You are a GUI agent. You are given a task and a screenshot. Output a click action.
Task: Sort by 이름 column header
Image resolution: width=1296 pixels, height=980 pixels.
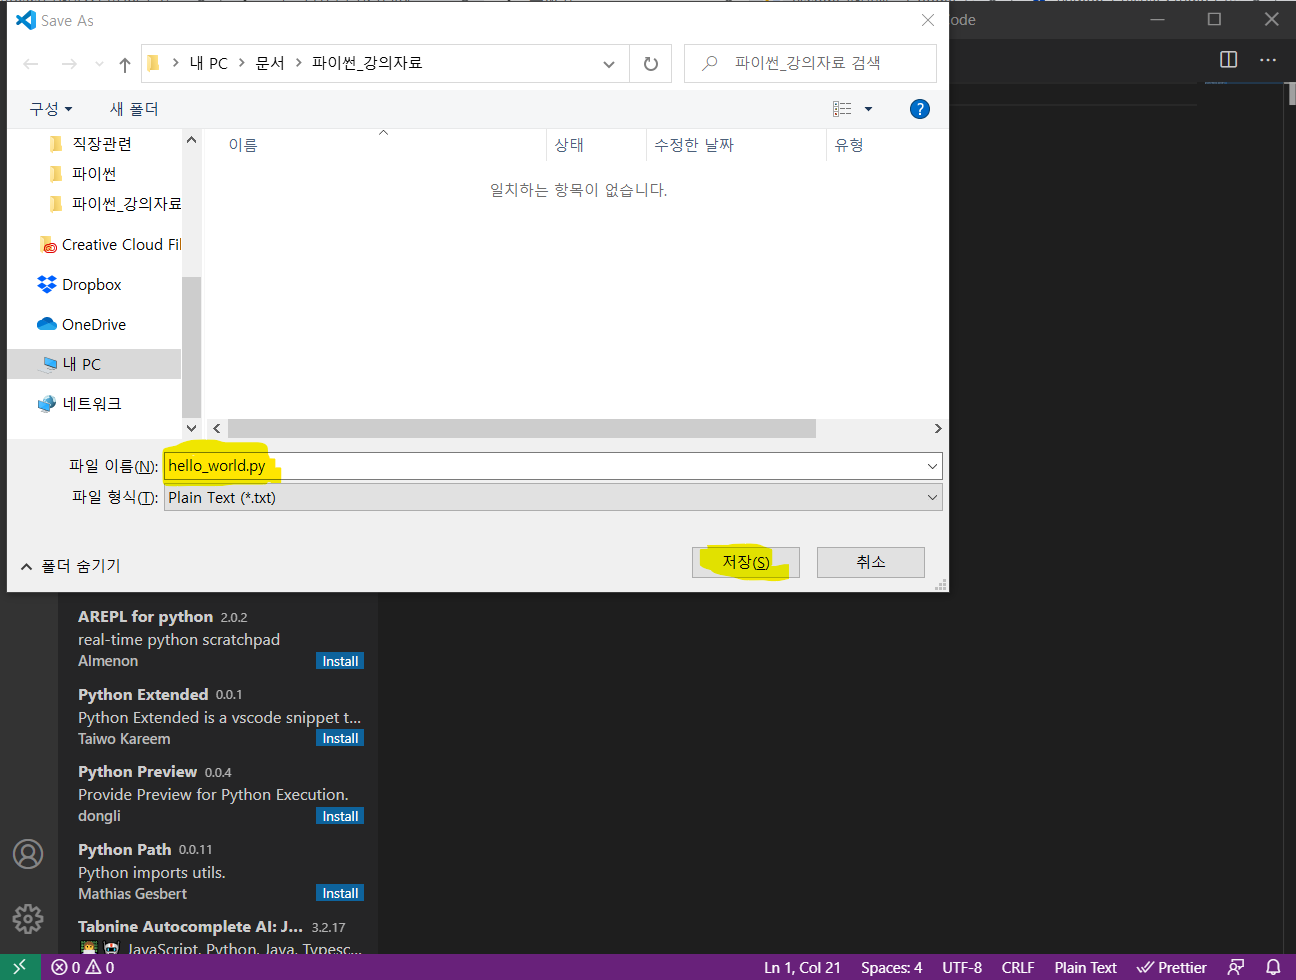[x=243, y=145]
